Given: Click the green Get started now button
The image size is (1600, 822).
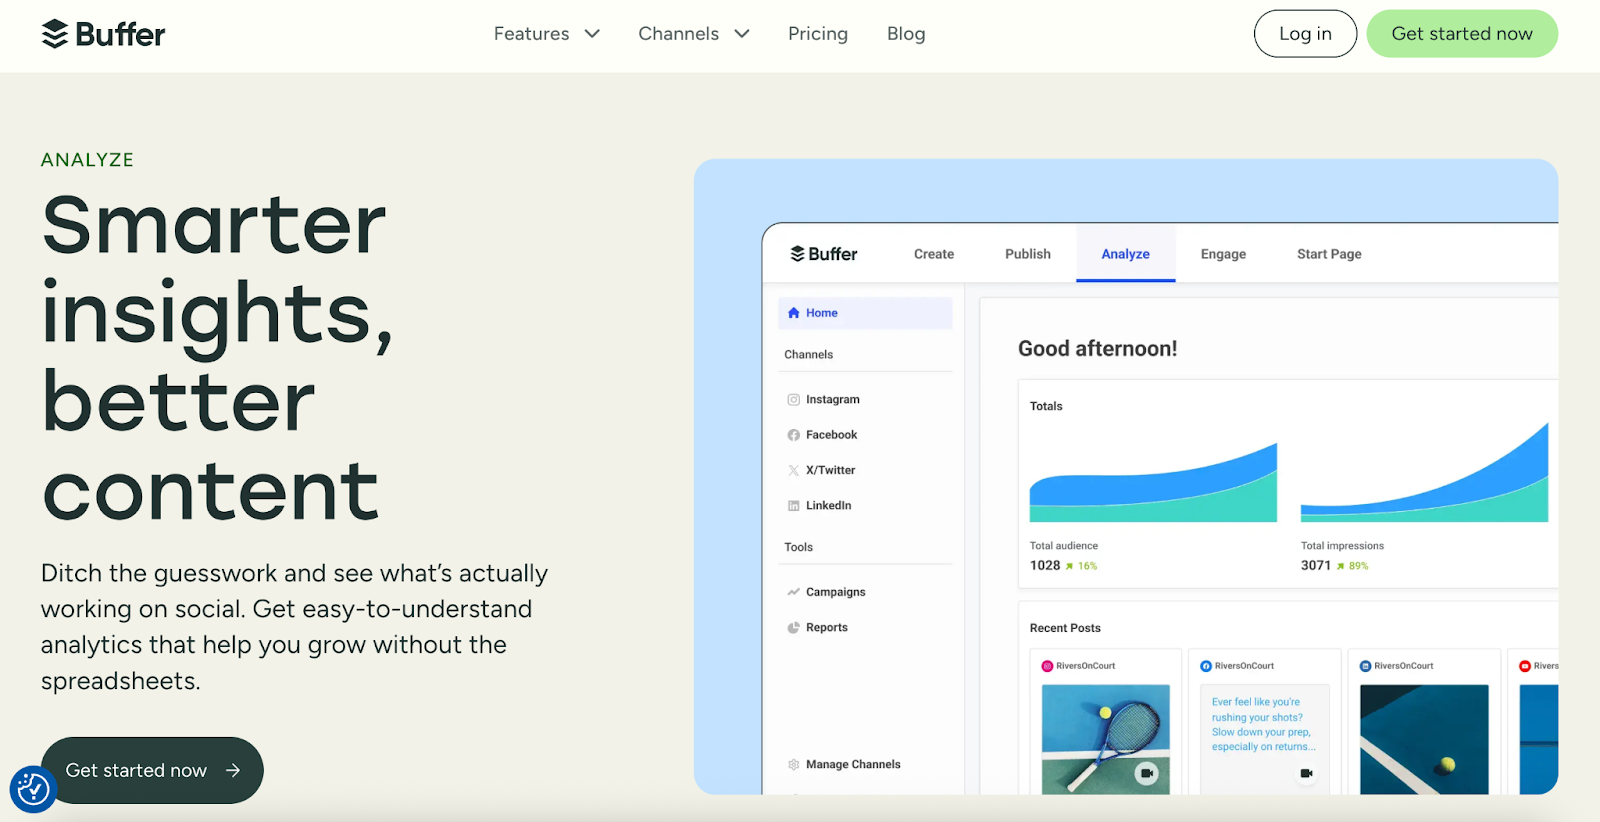Looking at the screenshot, I should [x=1462, y=34].
